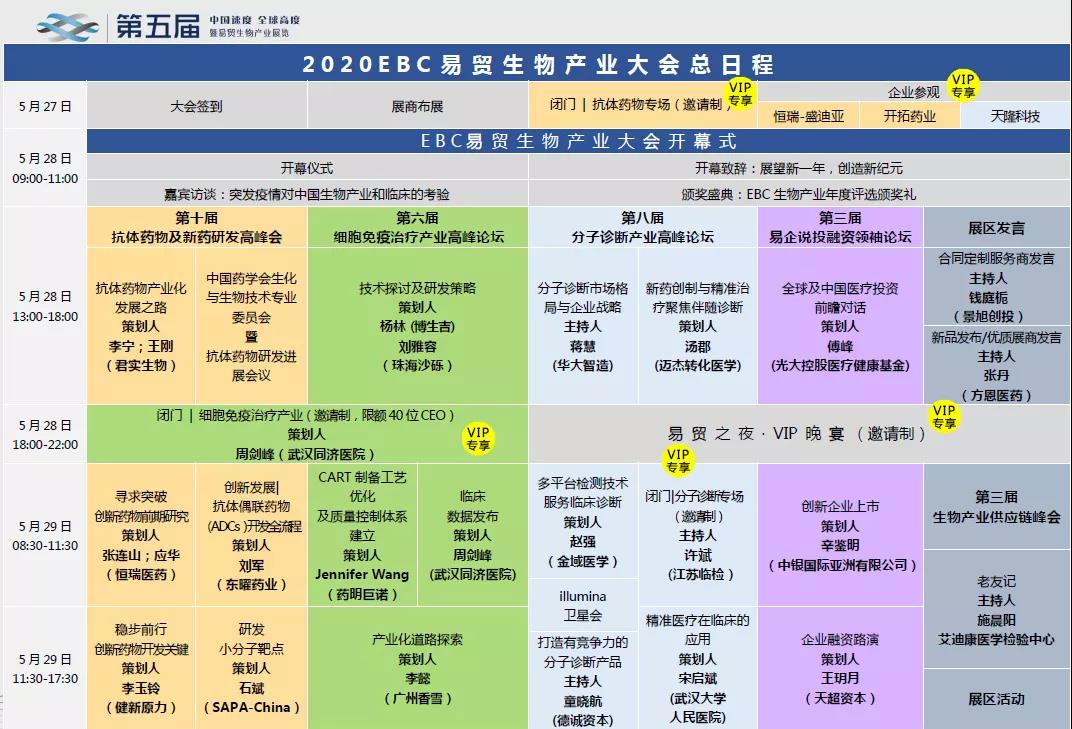Select the 2020EBC易贸生物产业大会总日程 title bar

(537, 65)
